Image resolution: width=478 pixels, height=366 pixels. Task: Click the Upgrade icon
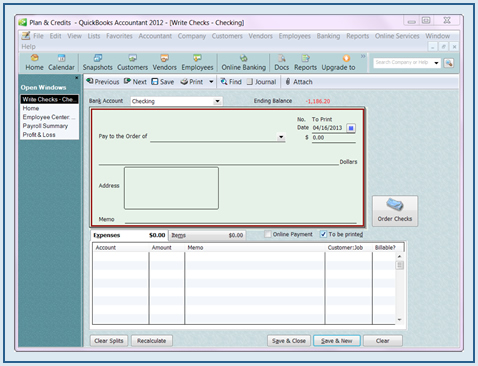[338, 63]
